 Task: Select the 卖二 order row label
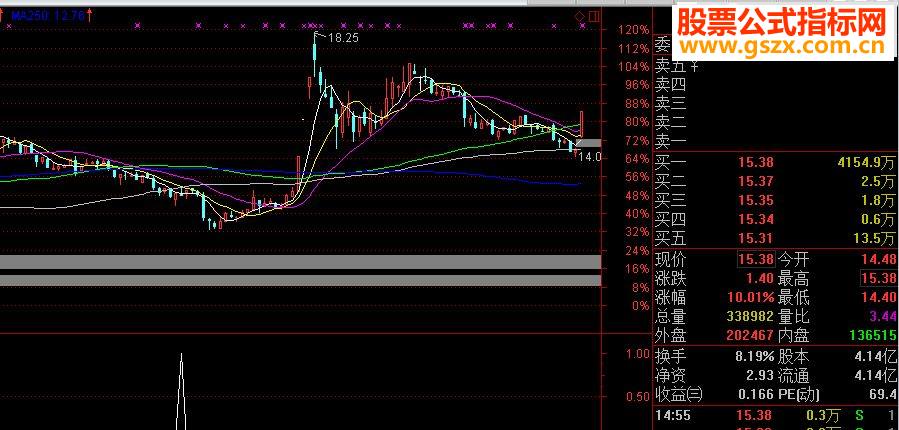pos(671,122)
